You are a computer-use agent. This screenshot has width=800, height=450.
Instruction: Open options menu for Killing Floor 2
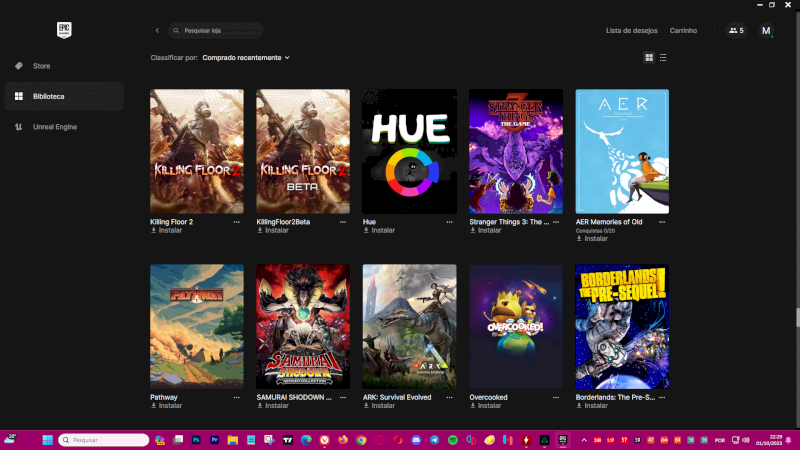click(236, 222)
